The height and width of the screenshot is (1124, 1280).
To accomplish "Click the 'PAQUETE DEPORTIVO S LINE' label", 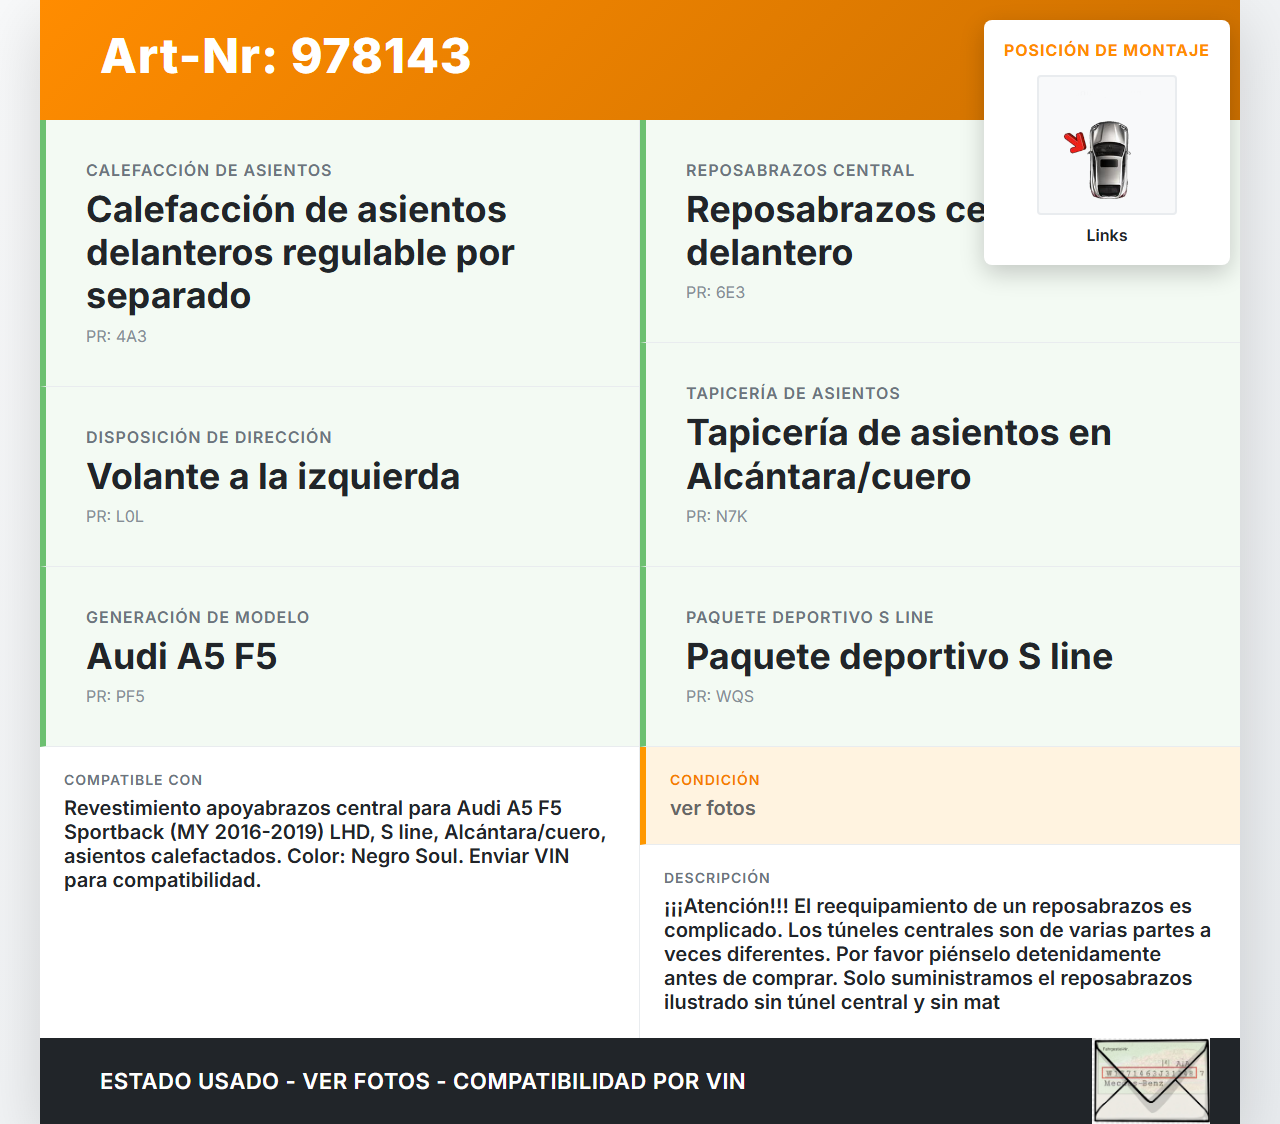I will point(810,617).
